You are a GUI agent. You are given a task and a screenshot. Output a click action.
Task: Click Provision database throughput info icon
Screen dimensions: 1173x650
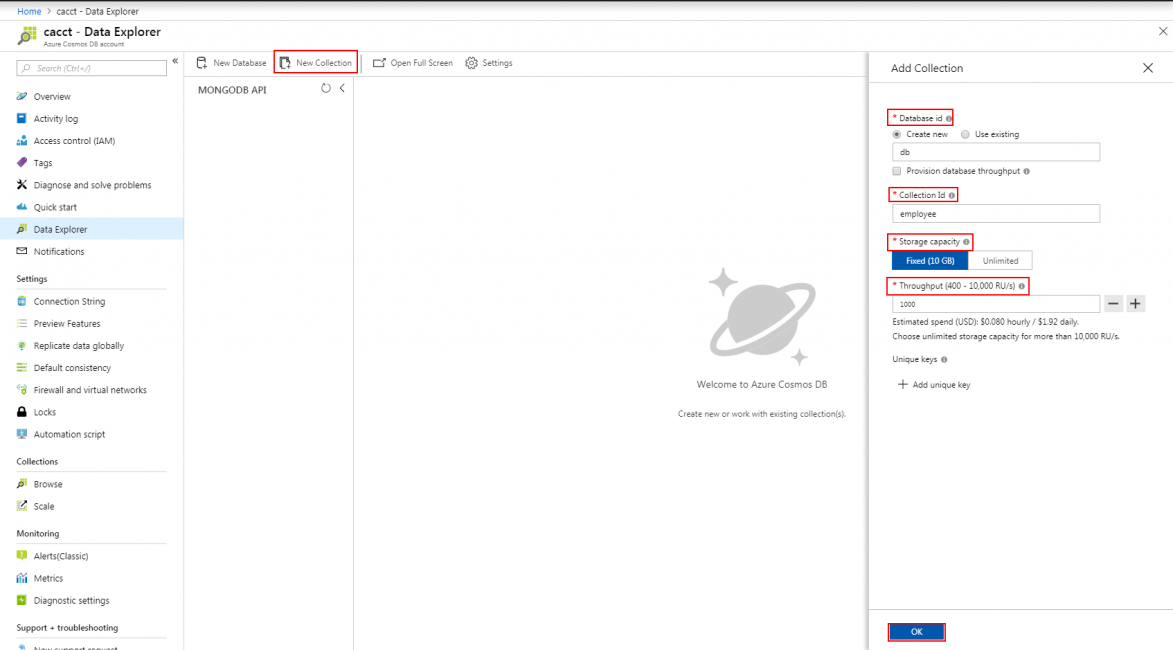pyautogui.click(x=1026, y=171)
